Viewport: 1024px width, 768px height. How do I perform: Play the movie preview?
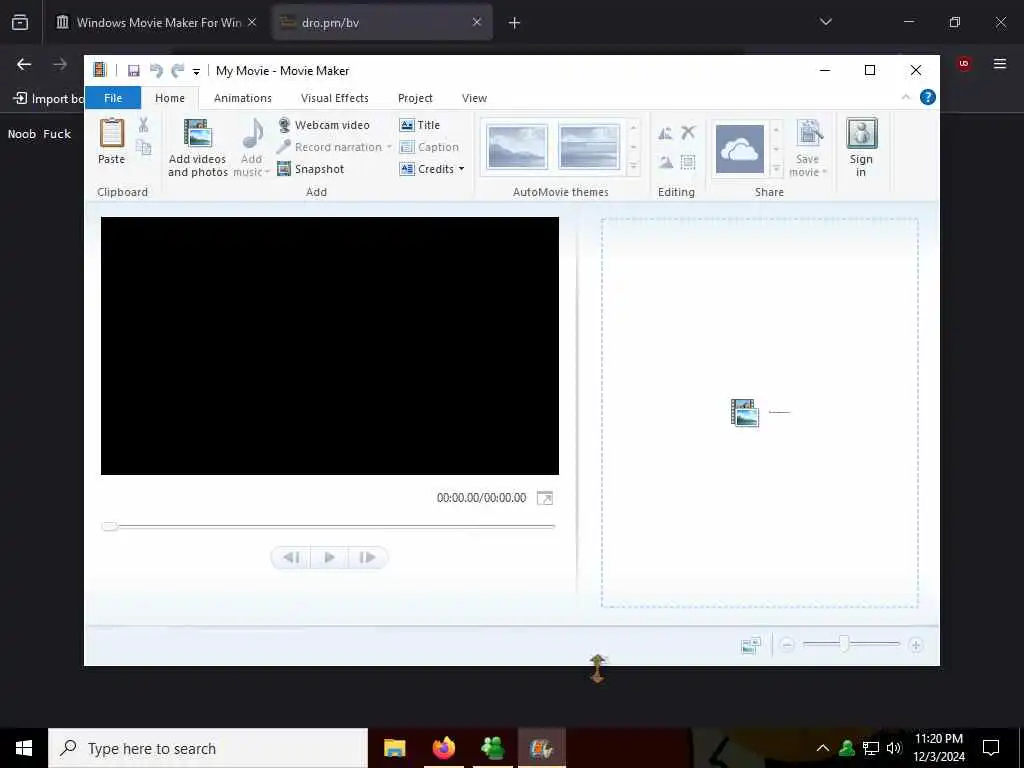pyautogui.click(x=329, y=558)
